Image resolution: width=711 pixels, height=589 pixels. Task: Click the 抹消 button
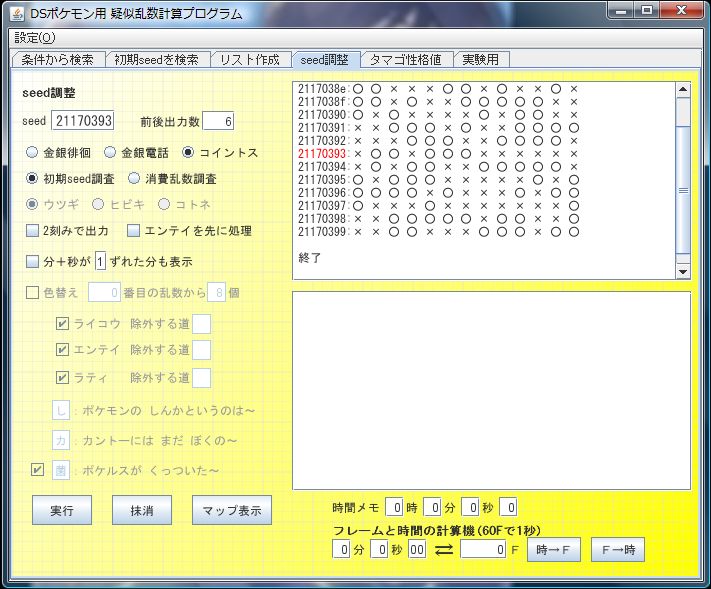pos(142,510)
